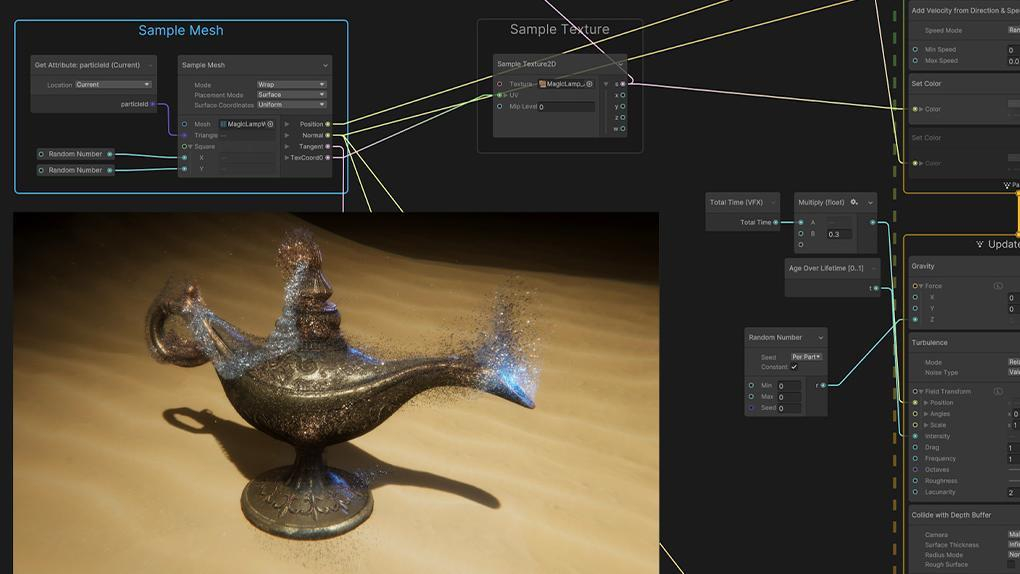Open the MagicLamp texture object picker
1020x574 pixels.
589,84
